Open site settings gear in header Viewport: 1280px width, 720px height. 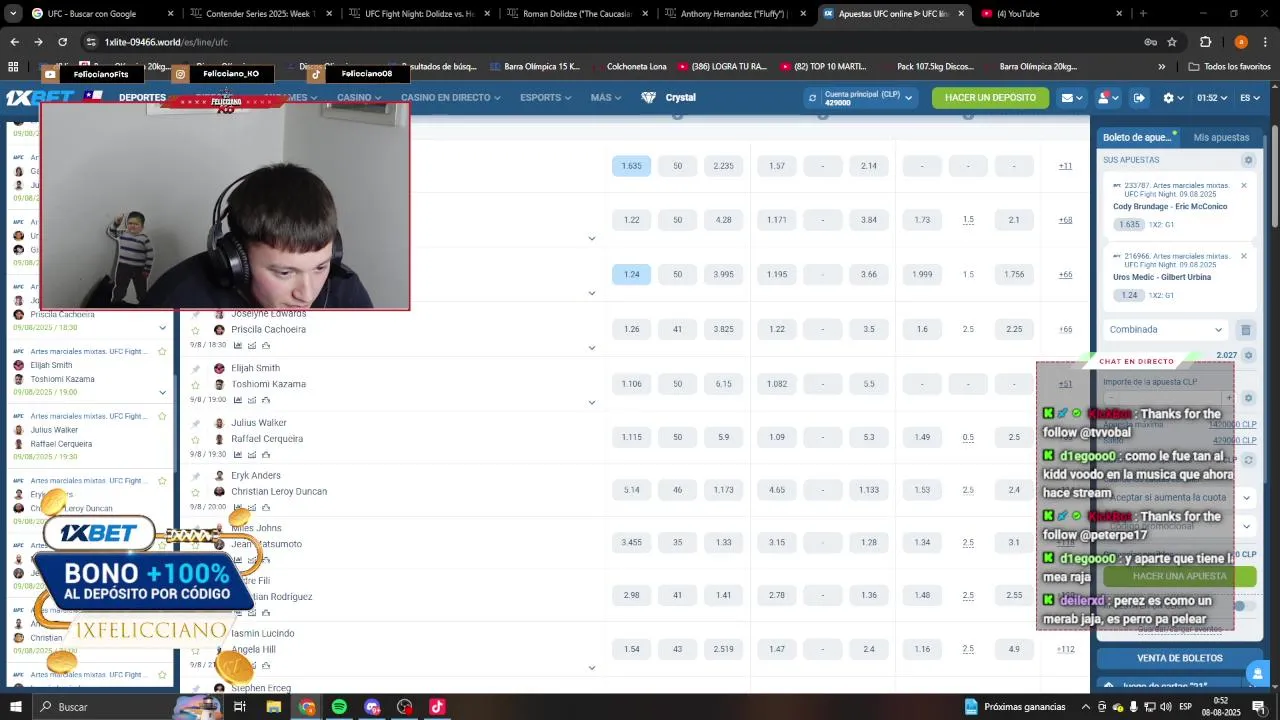[x=1168, y=98]
